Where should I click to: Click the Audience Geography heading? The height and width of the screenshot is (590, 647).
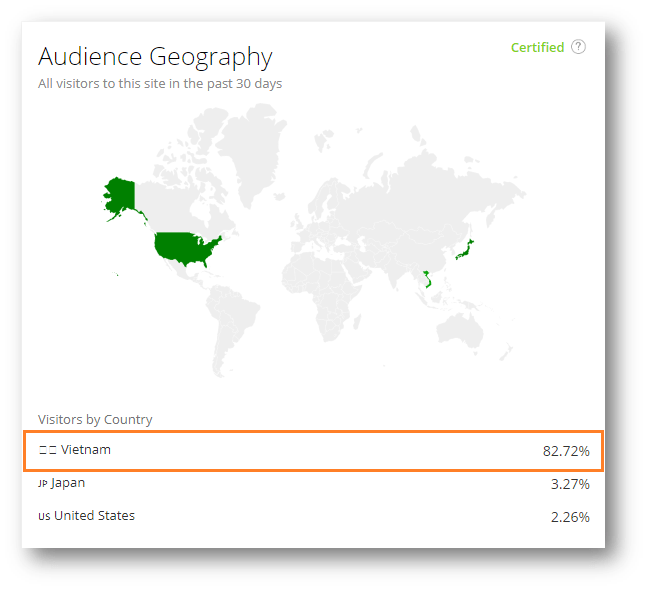[155, 57]
